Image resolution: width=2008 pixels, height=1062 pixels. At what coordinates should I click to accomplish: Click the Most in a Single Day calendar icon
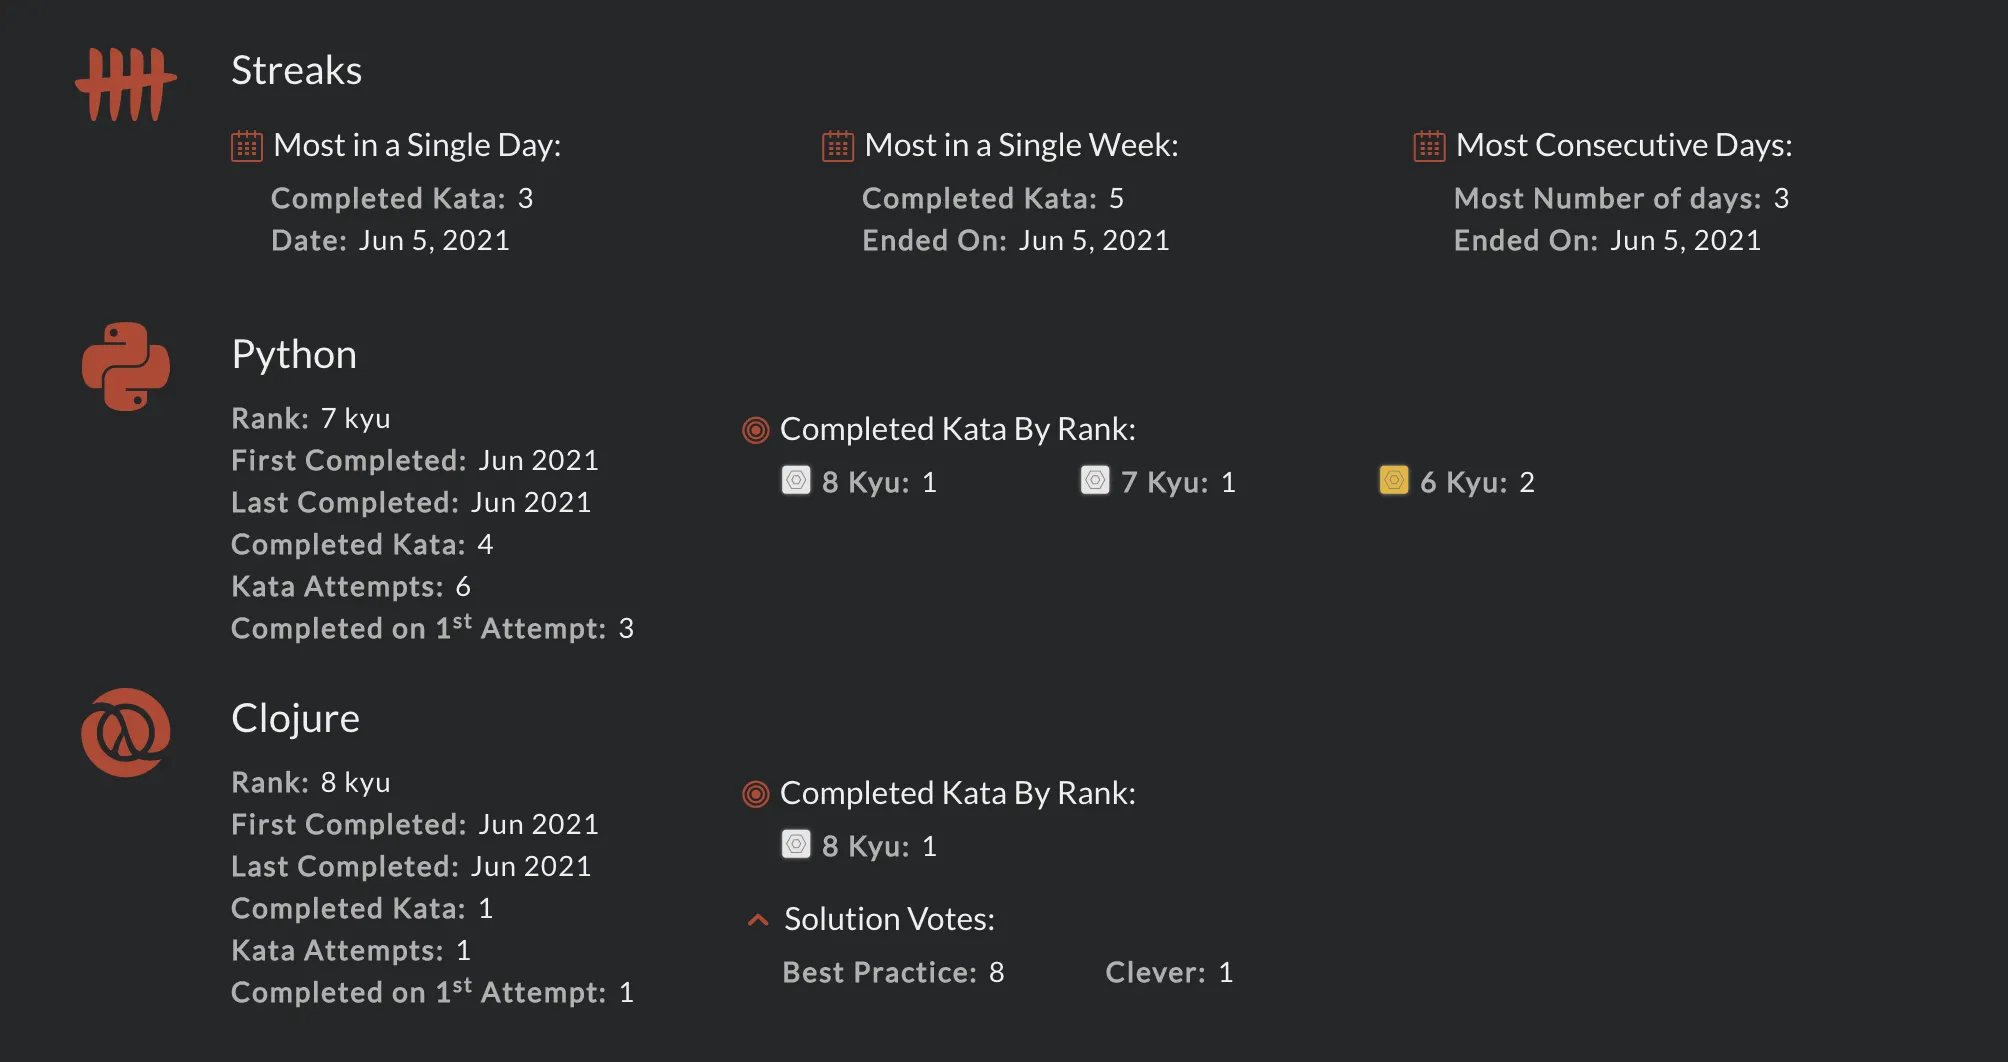point(247,146)
